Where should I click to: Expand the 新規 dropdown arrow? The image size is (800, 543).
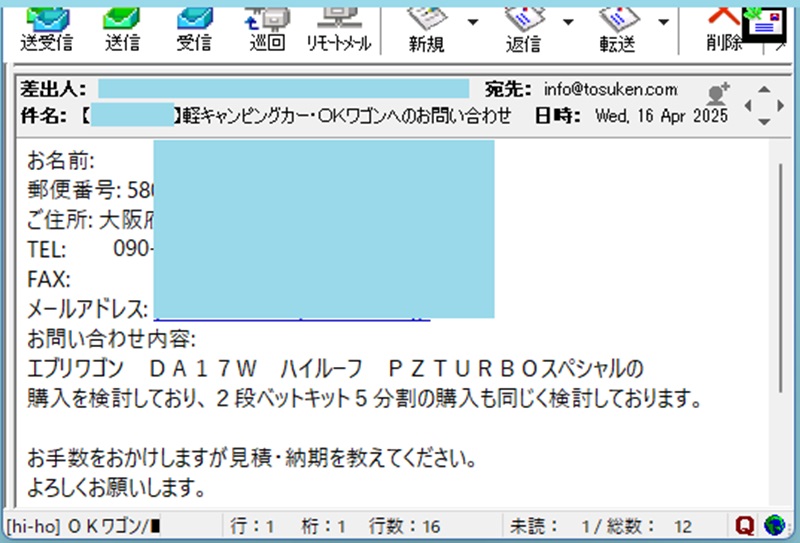(x=472, y=22)
